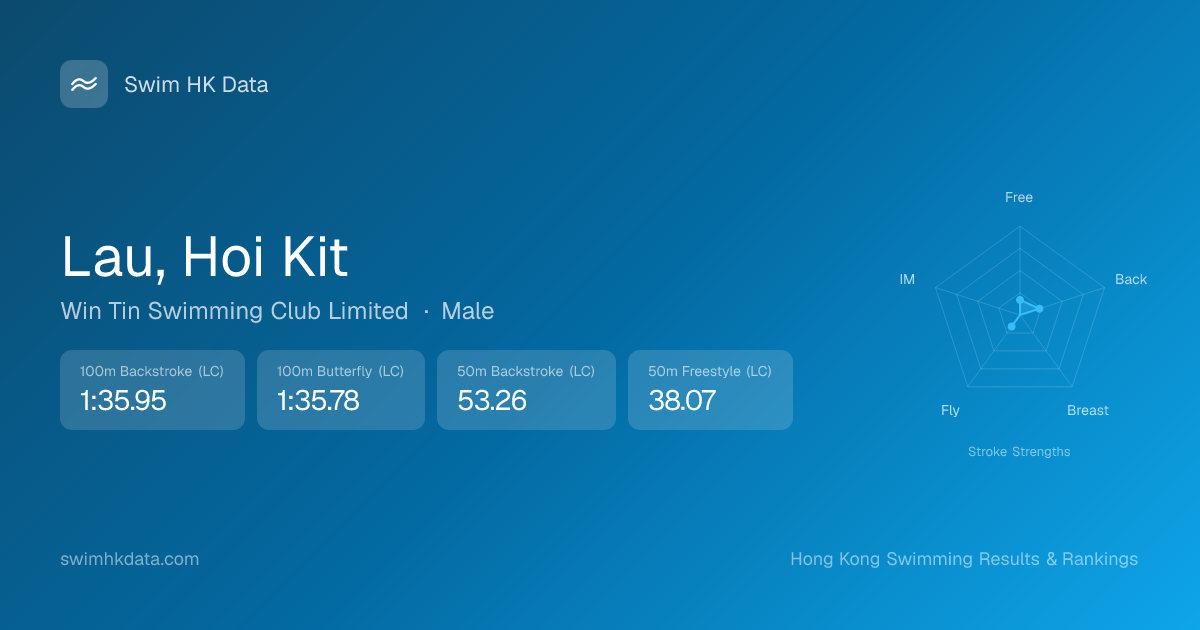Image resolution: width=1200 pixels, height=630 pixels.
Task: Click the Fly axis label on radar chart
Action: click(x=950, y=410)
